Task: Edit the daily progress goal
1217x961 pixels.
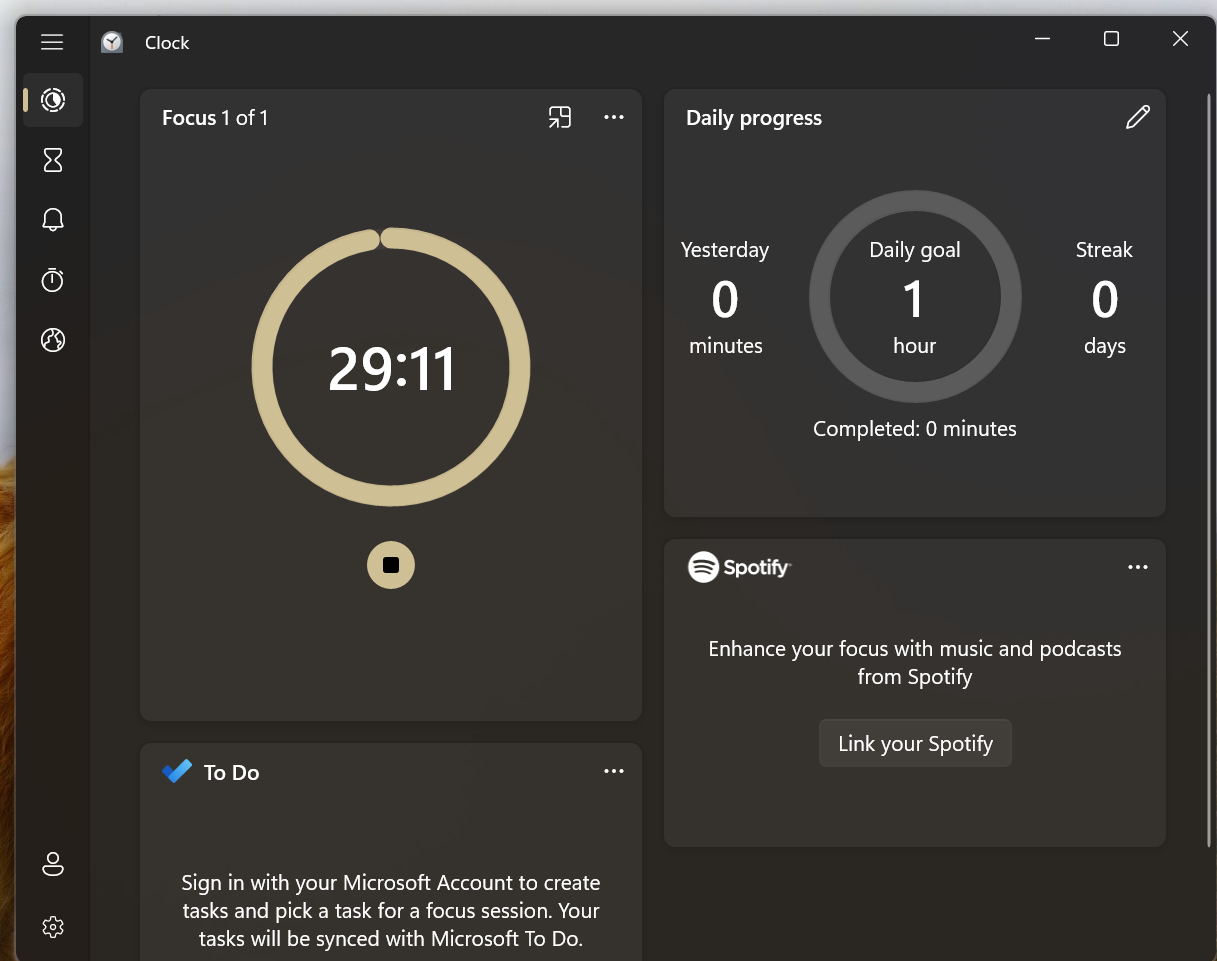Action: point(1138,118)
